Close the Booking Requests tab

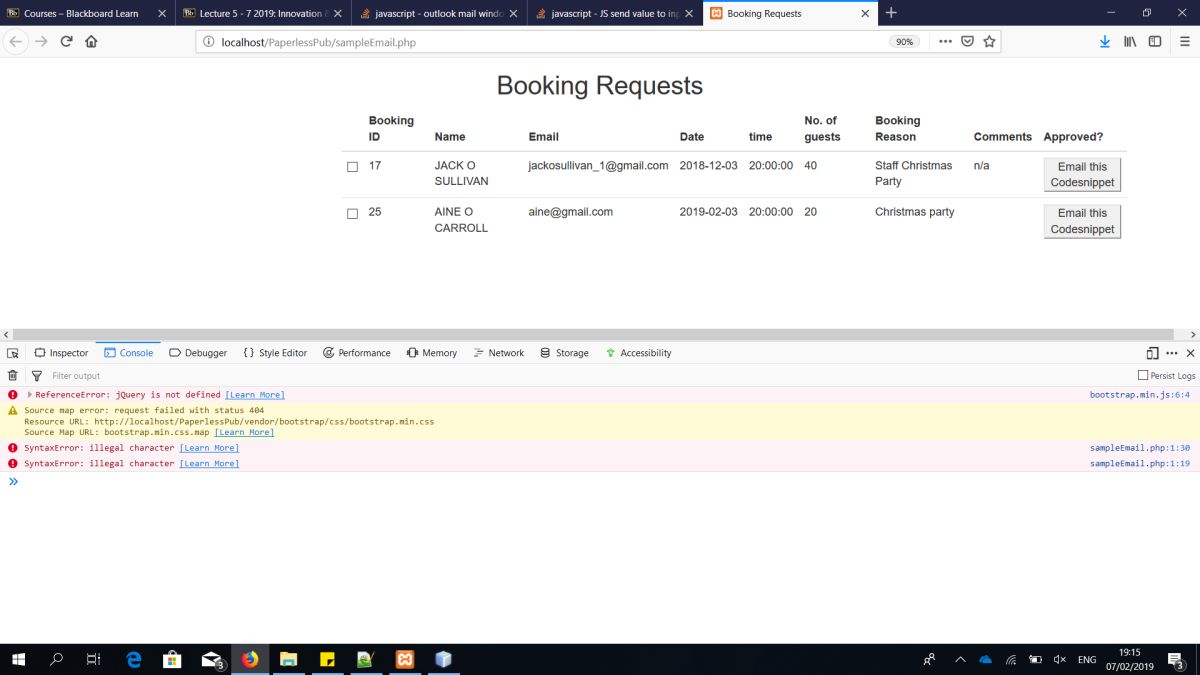(866, 14)
